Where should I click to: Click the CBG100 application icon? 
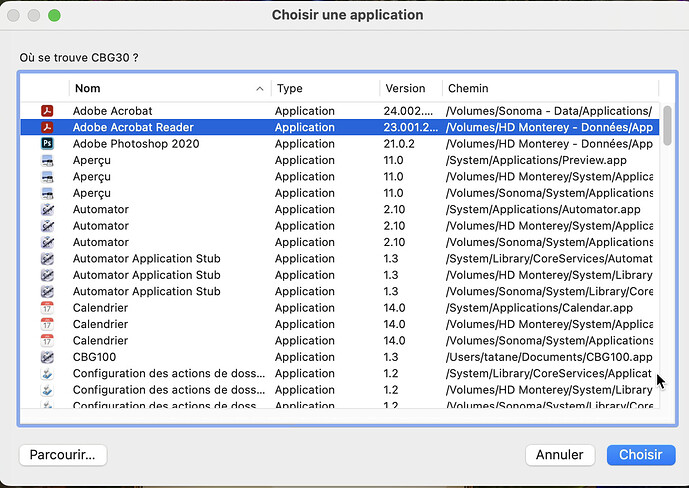[47, 357]
